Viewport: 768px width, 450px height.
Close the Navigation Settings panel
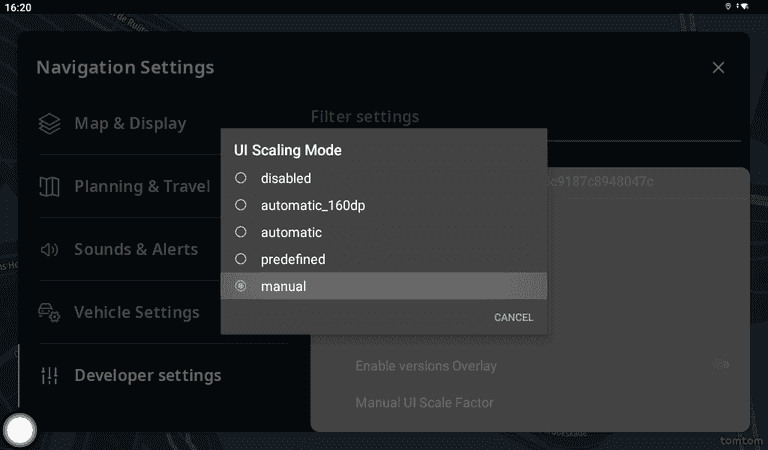click(718, 68)
